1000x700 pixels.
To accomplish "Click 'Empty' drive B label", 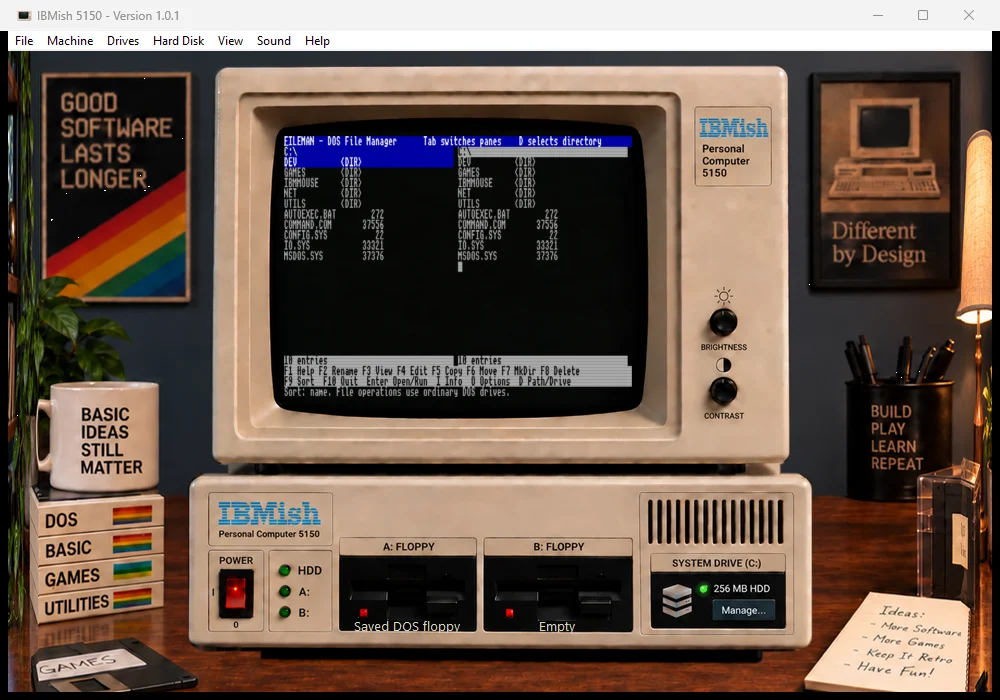I will (x=557, y=626).
